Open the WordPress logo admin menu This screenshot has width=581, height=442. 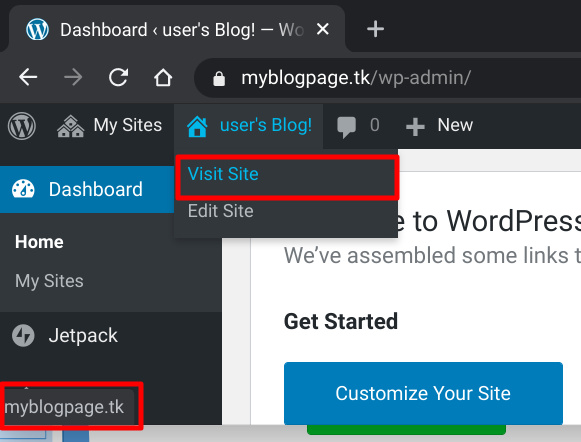point(22,126)
